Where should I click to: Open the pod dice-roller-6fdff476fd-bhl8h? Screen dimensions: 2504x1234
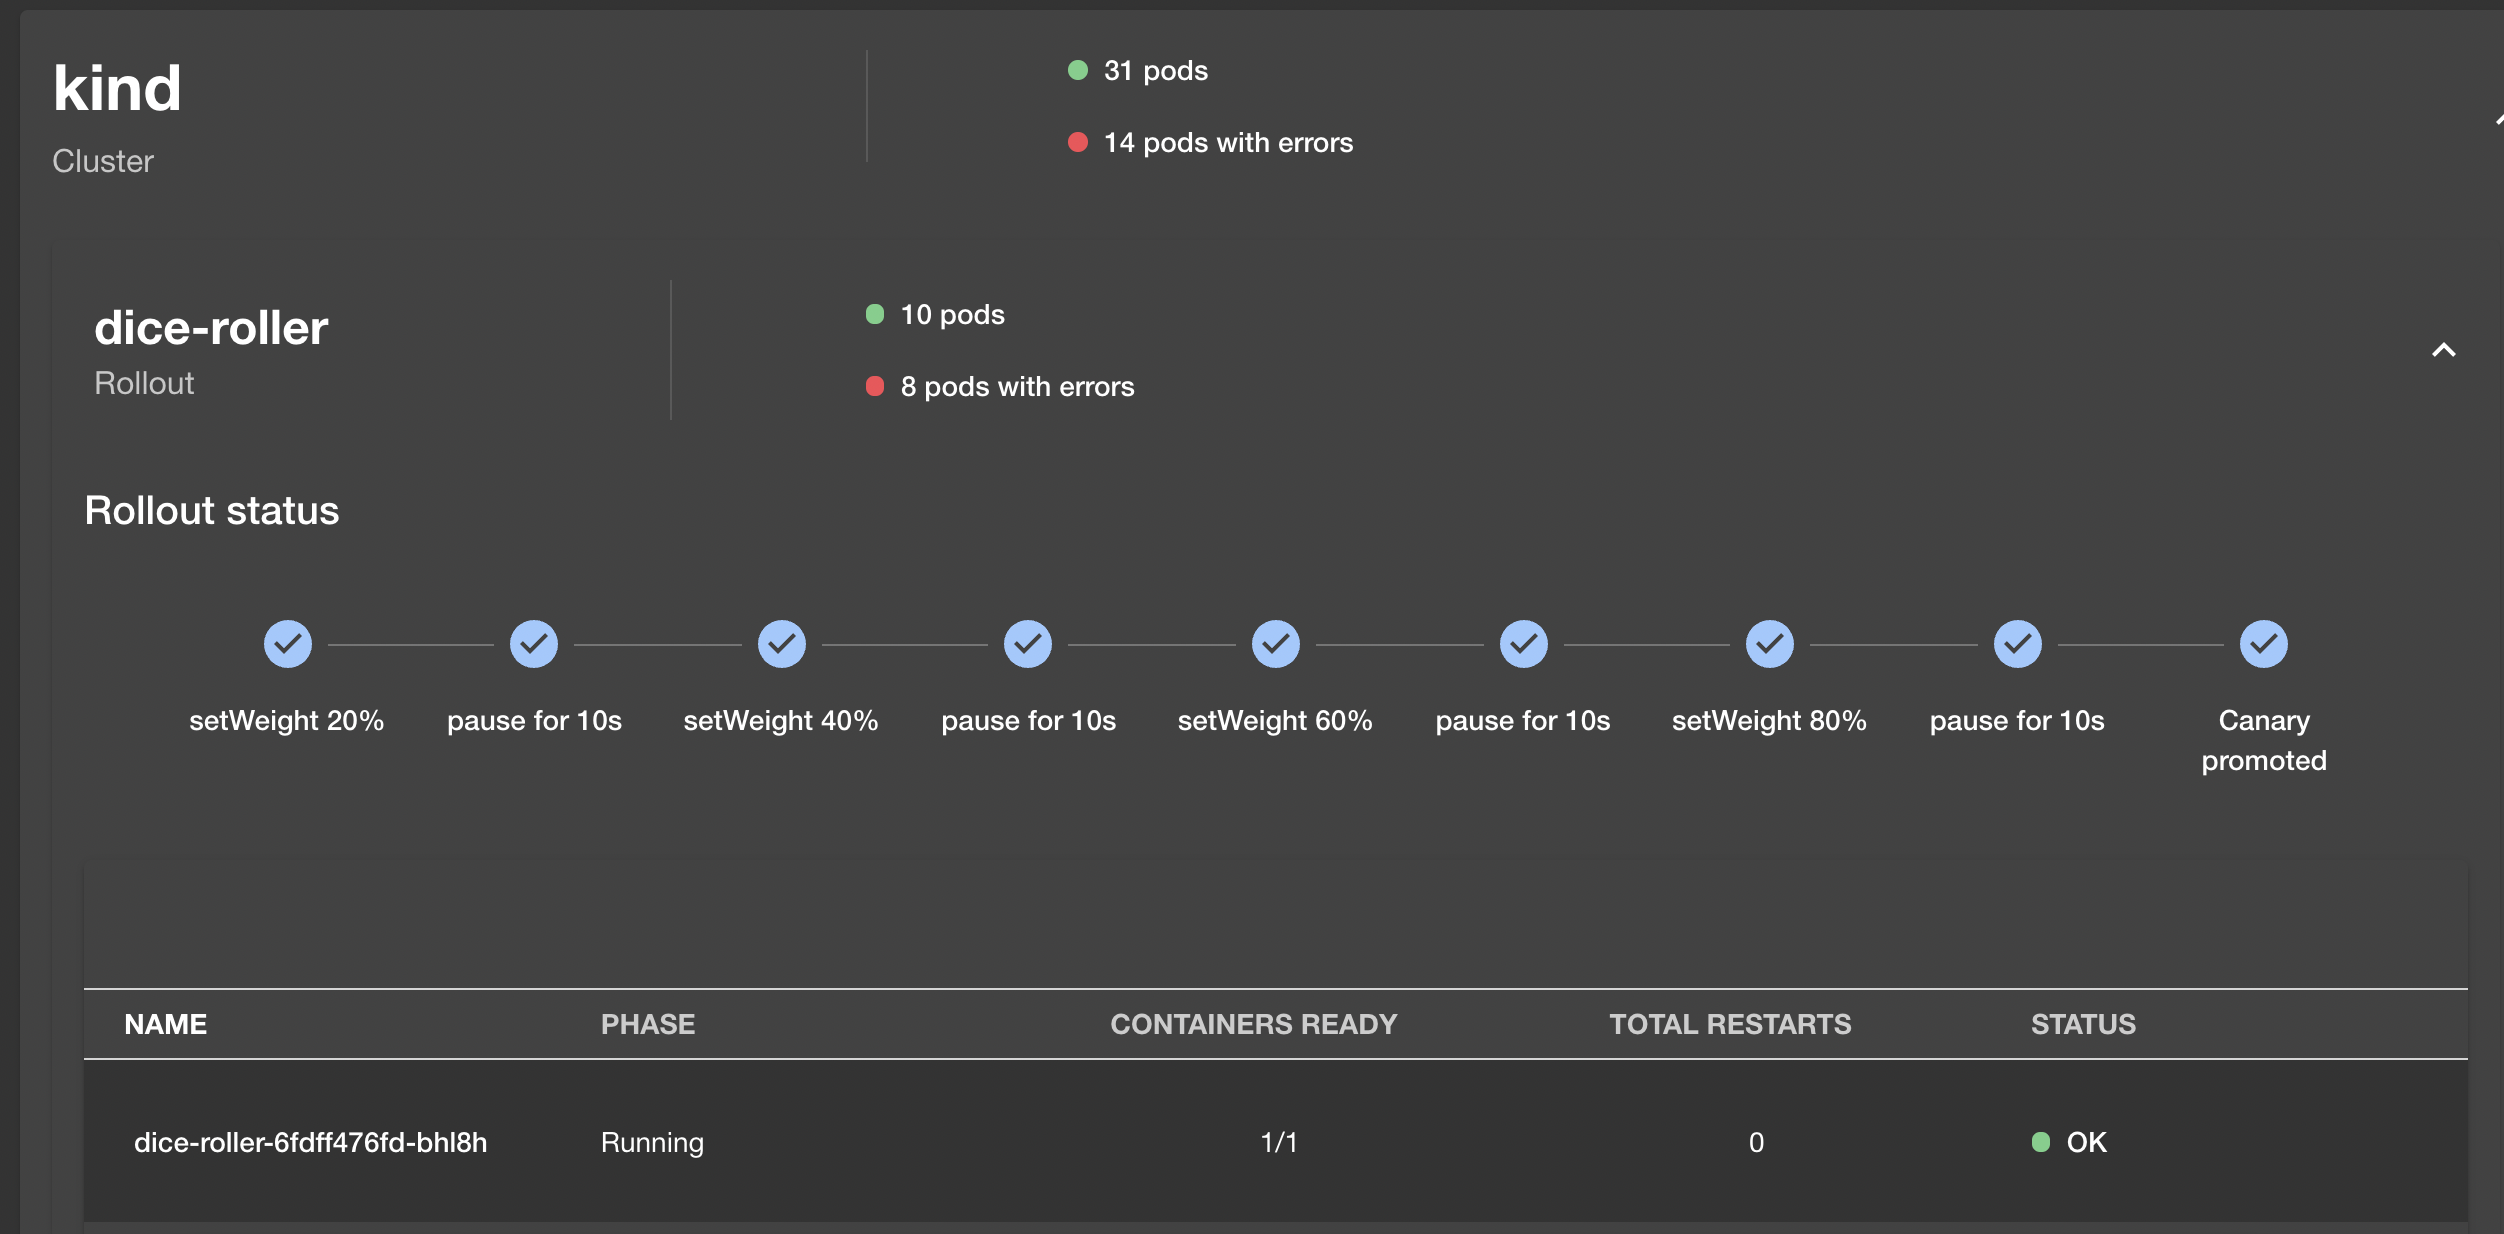(311, 1142)
